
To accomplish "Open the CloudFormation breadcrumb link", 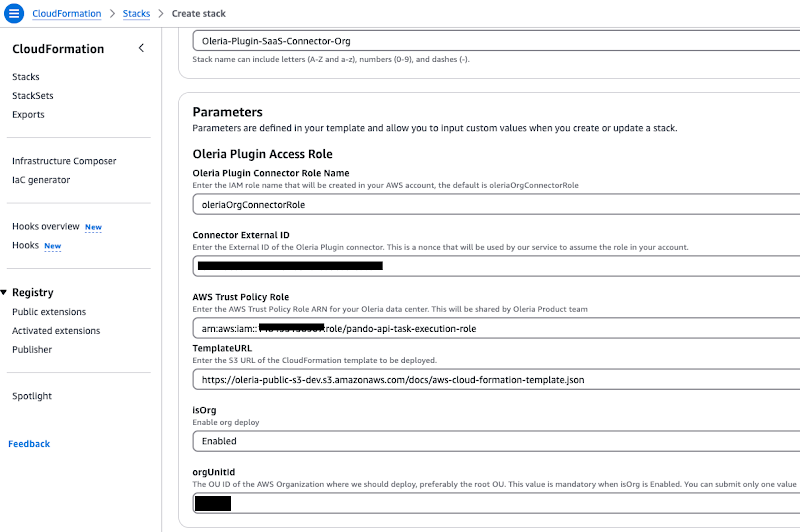I will click(x=66, y=14).
